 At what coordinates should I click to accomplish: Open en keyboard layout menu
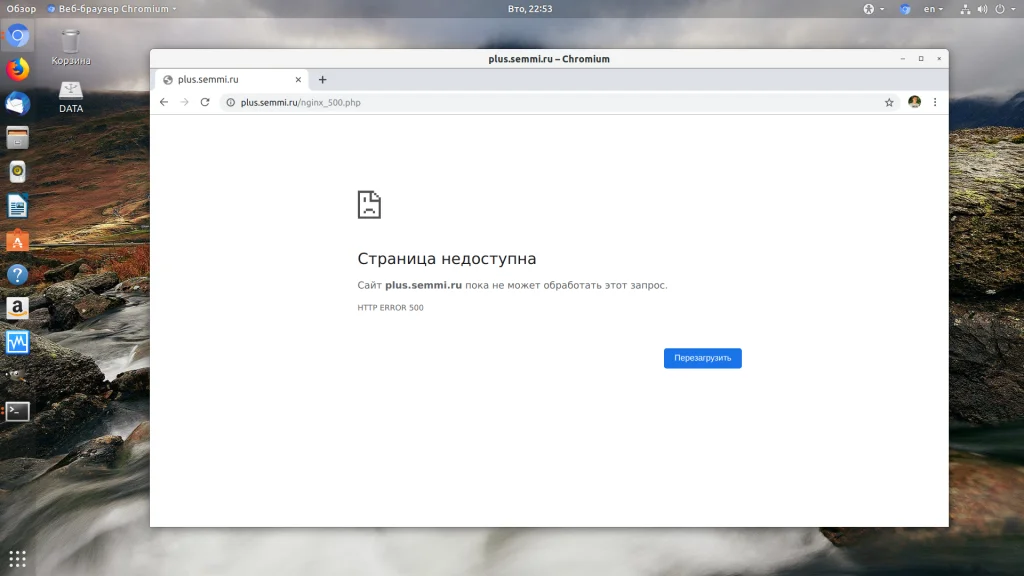coord(933,9)
